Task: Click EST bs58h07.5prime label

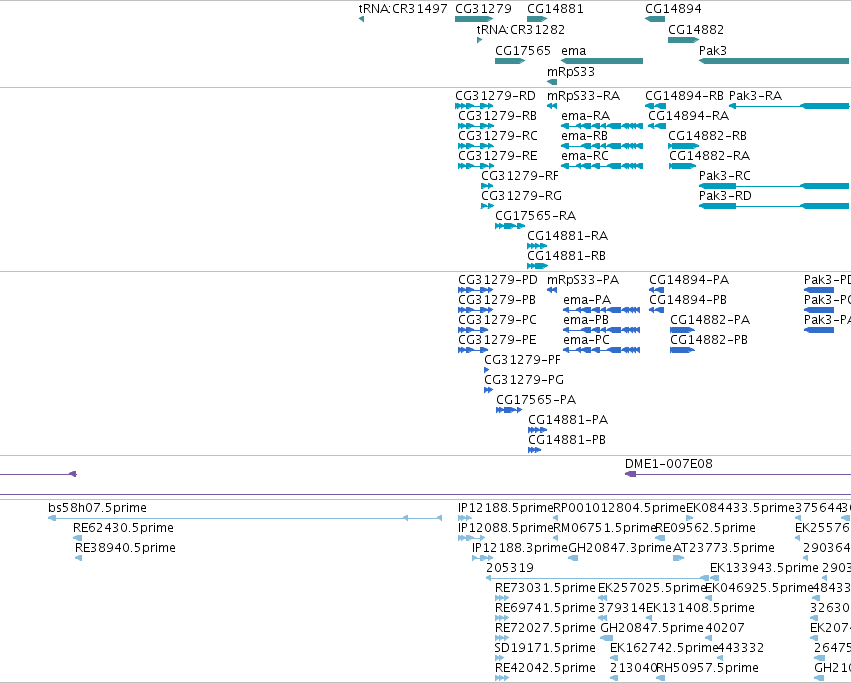Action: pos(97,508)
